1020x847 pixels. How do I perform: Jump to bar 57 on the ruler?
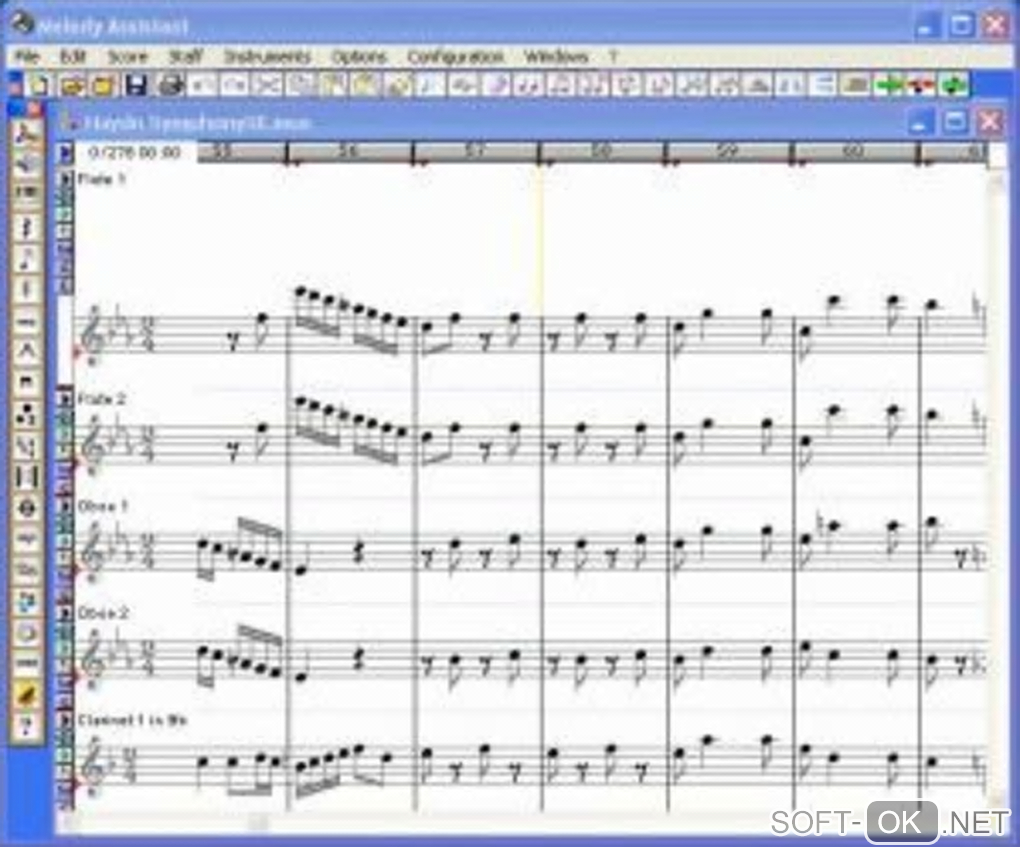pyautogui.click(x=476, y=152)
